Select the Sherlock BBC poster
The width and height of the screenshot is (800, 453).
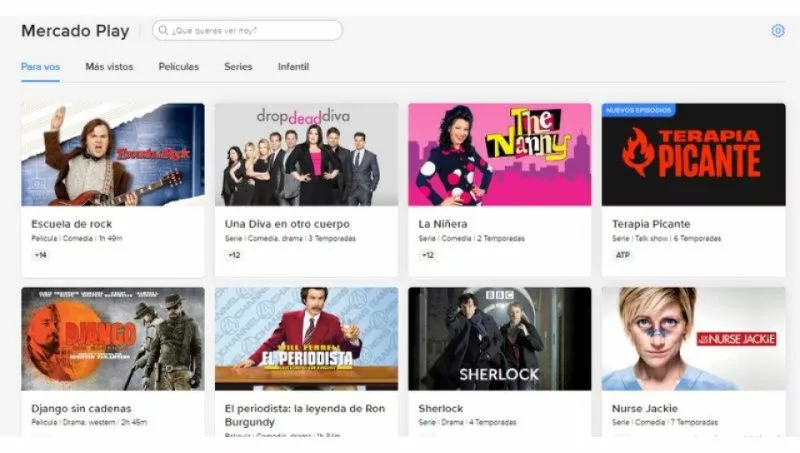[499, 338]
